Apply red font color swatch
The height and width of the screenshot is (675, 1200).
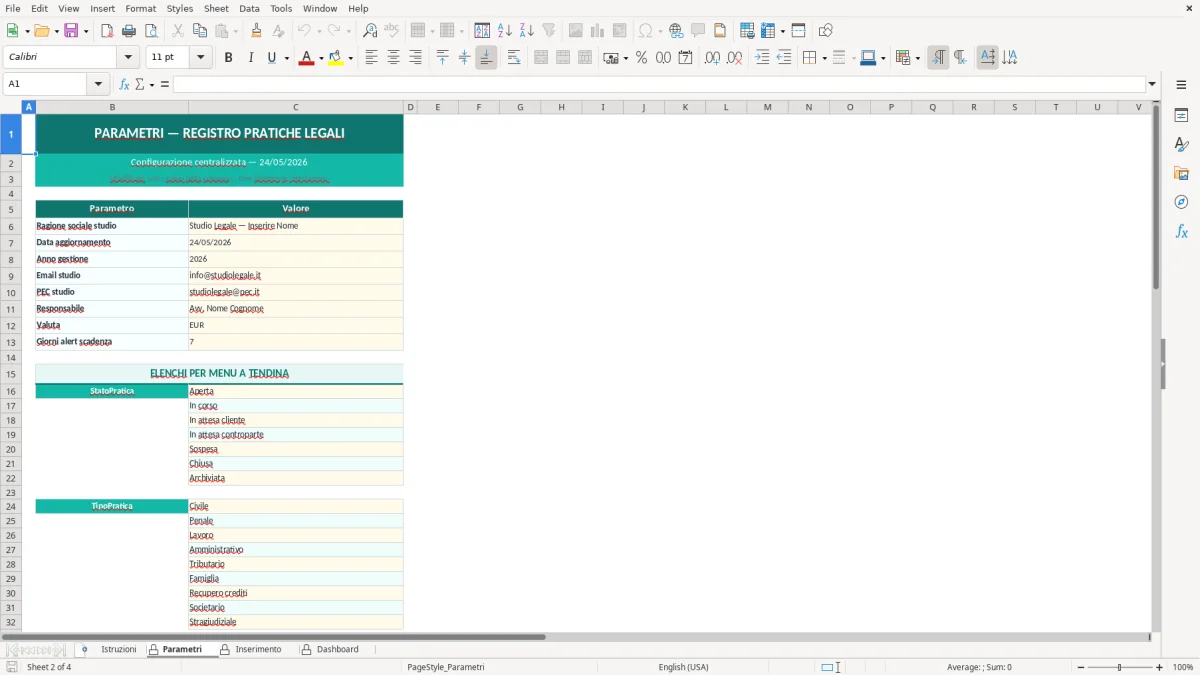click(306, 58)
